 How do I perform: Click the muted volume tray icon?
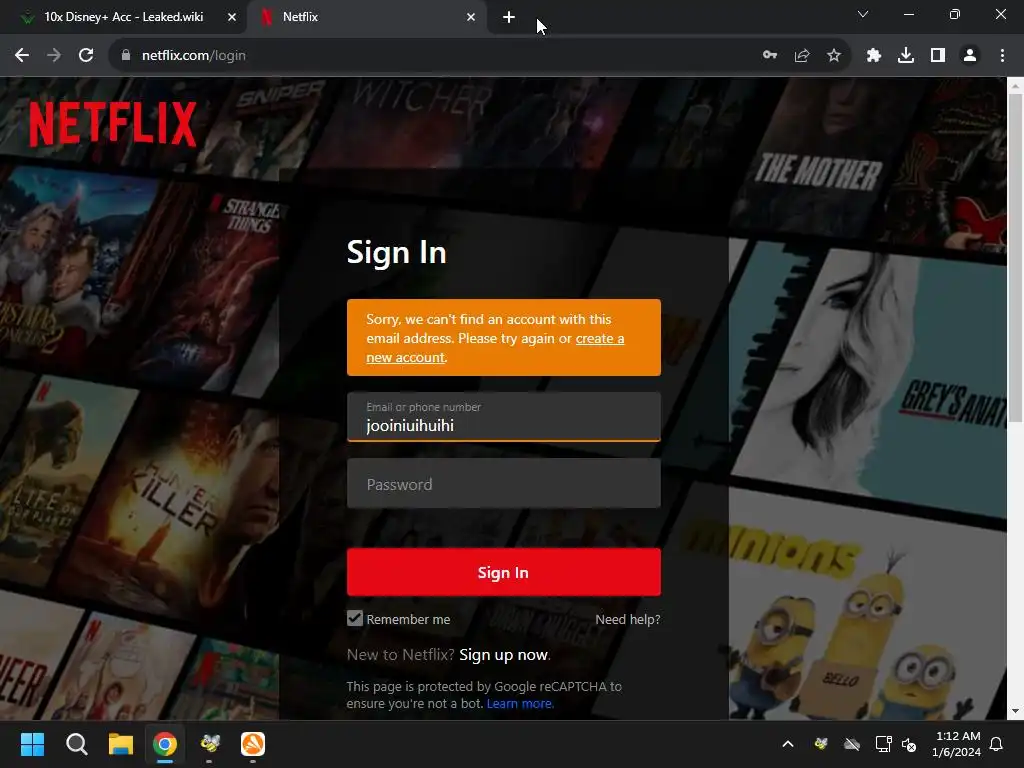[909, 744]
